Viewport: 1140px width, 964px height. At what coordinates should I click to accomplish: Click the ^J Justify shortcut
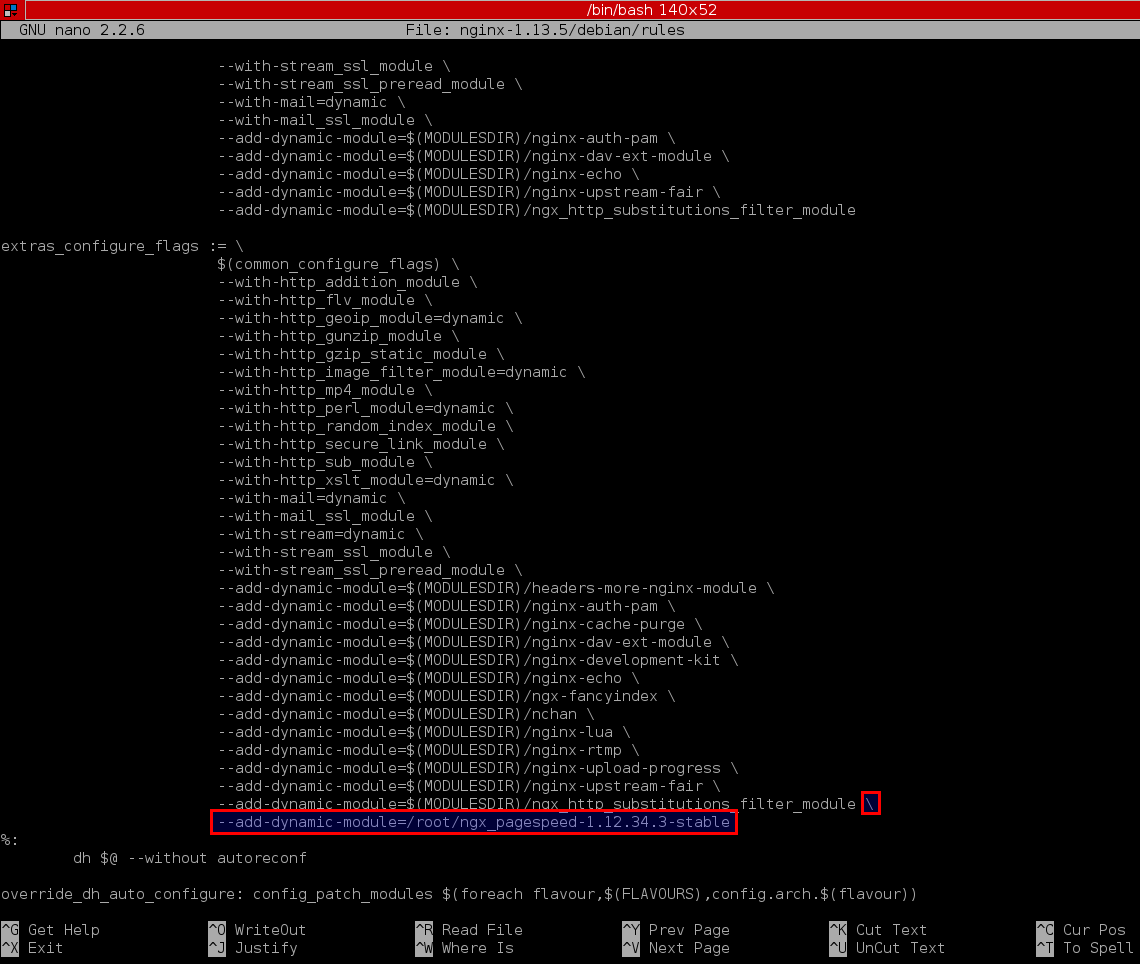pos(253,948)
